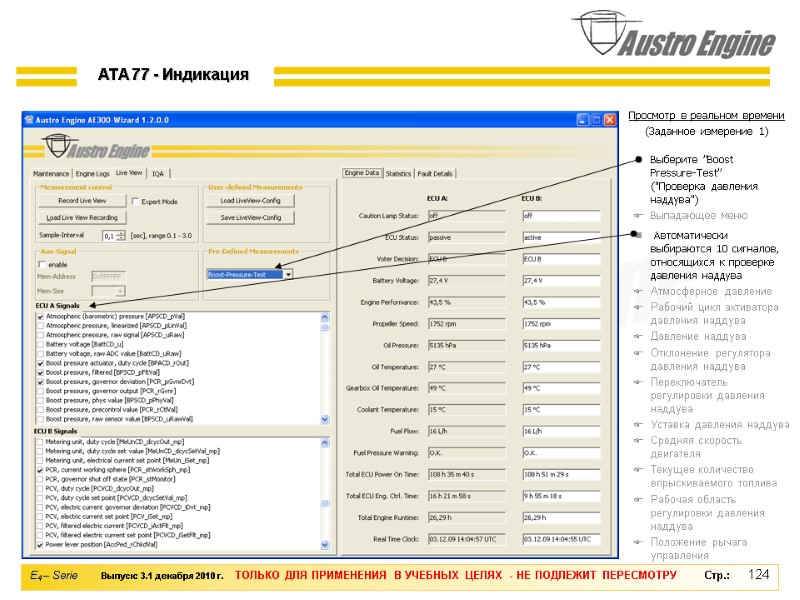Screen dimensions: 800x600
Task: Open the Statistics tab
Action: (x=398, y=173)
